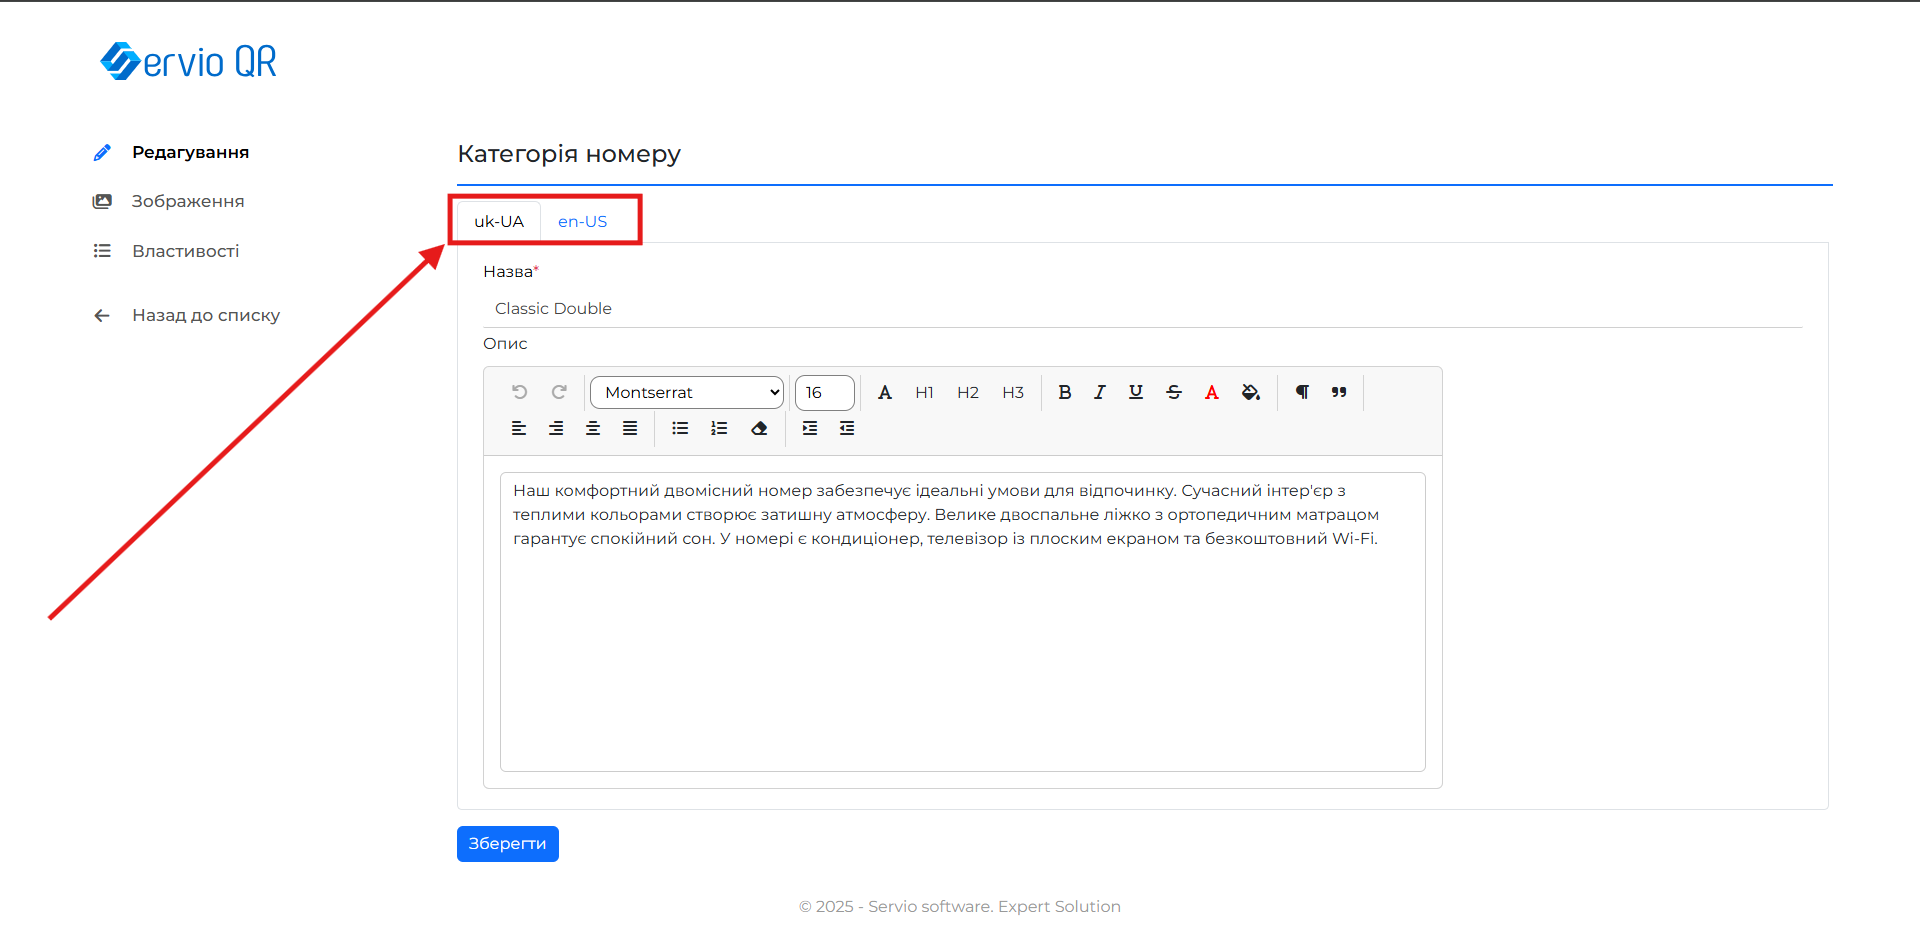The height and width of the screenshot is (947, 1920).
Task: Toggle bold formatting in the editor
Action: pos(1065,393)
